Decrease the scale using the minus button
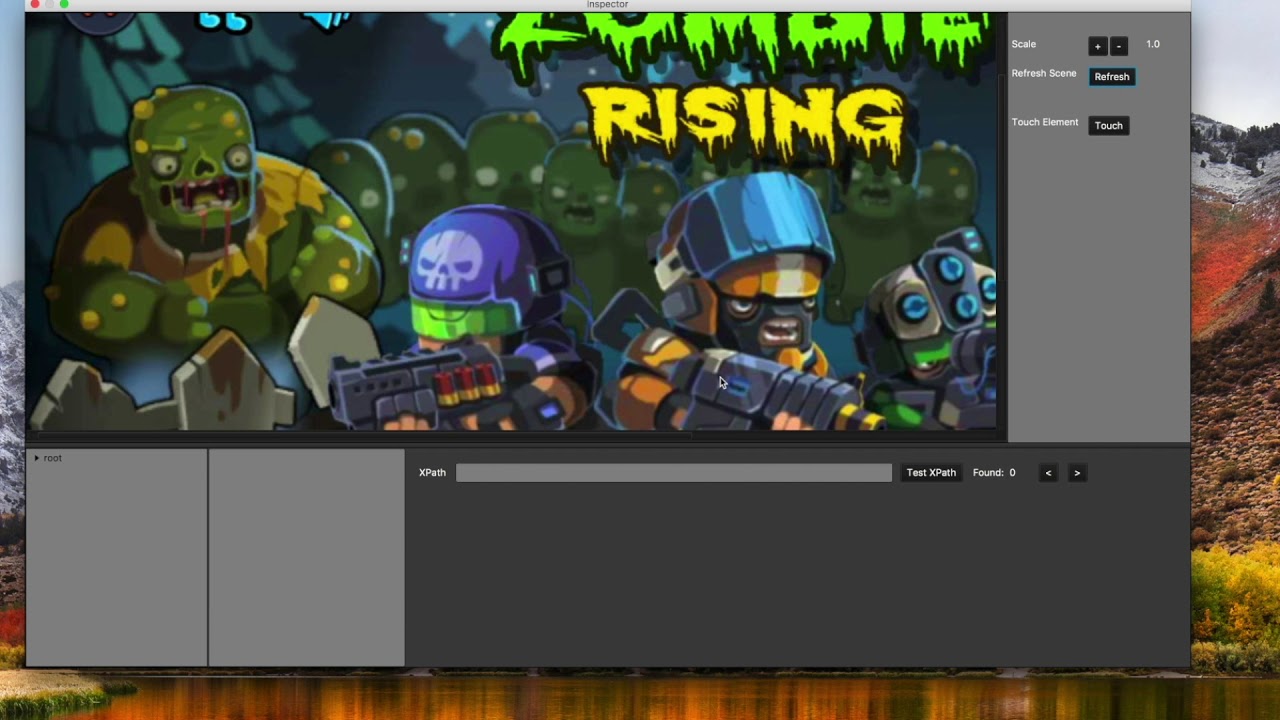The height and width of the screenshot is (720, 1280). tap(1118, 45)
